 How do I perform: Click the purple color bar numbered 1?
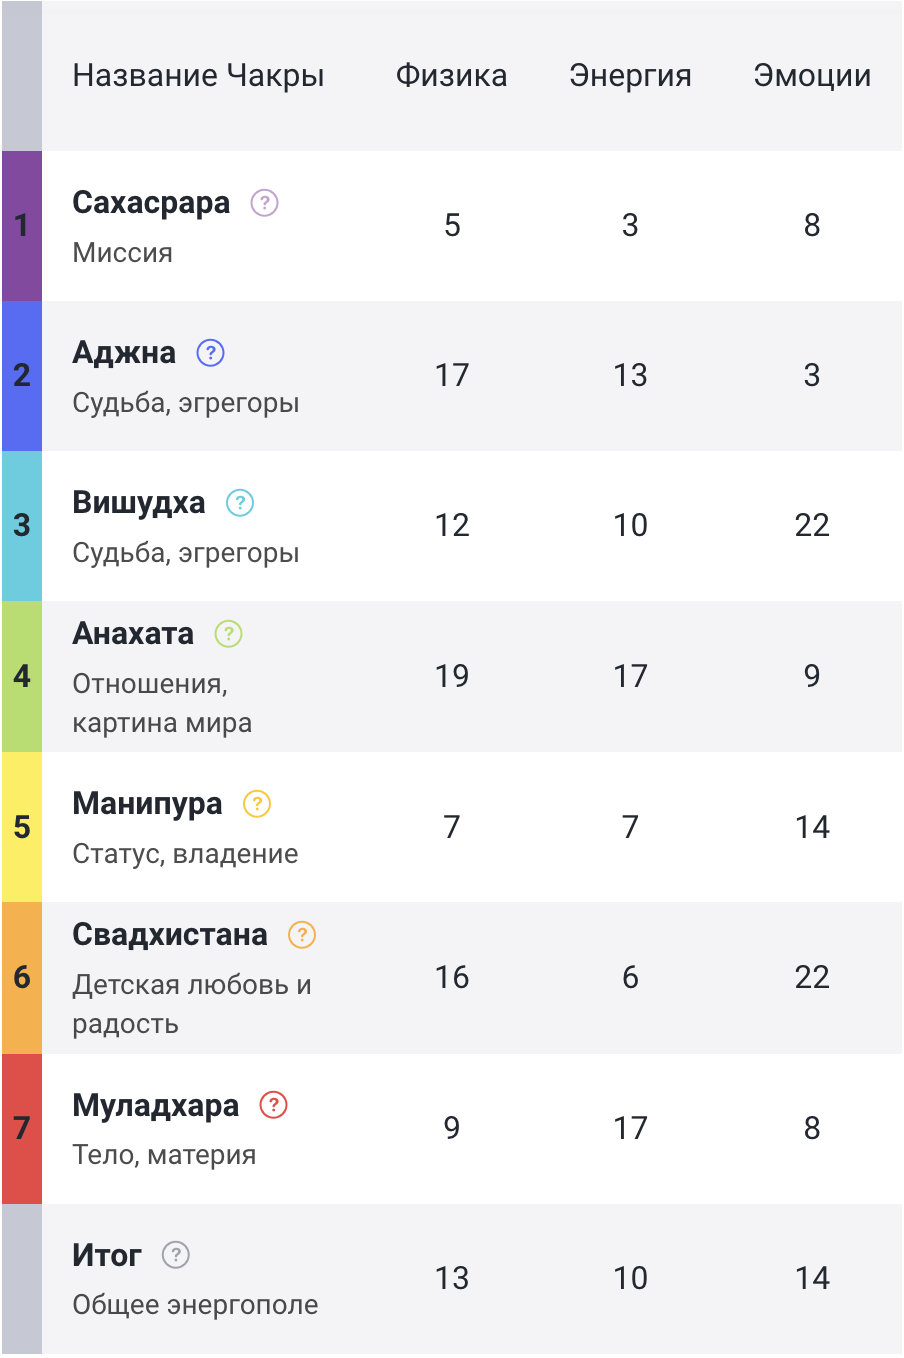pyautogui.click(x=22, y=226)
